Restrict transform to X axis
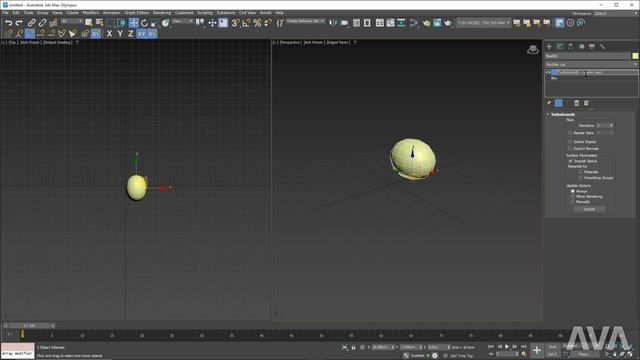The width and height of the screenshot is (640, 360). click(x=109, y=34)
